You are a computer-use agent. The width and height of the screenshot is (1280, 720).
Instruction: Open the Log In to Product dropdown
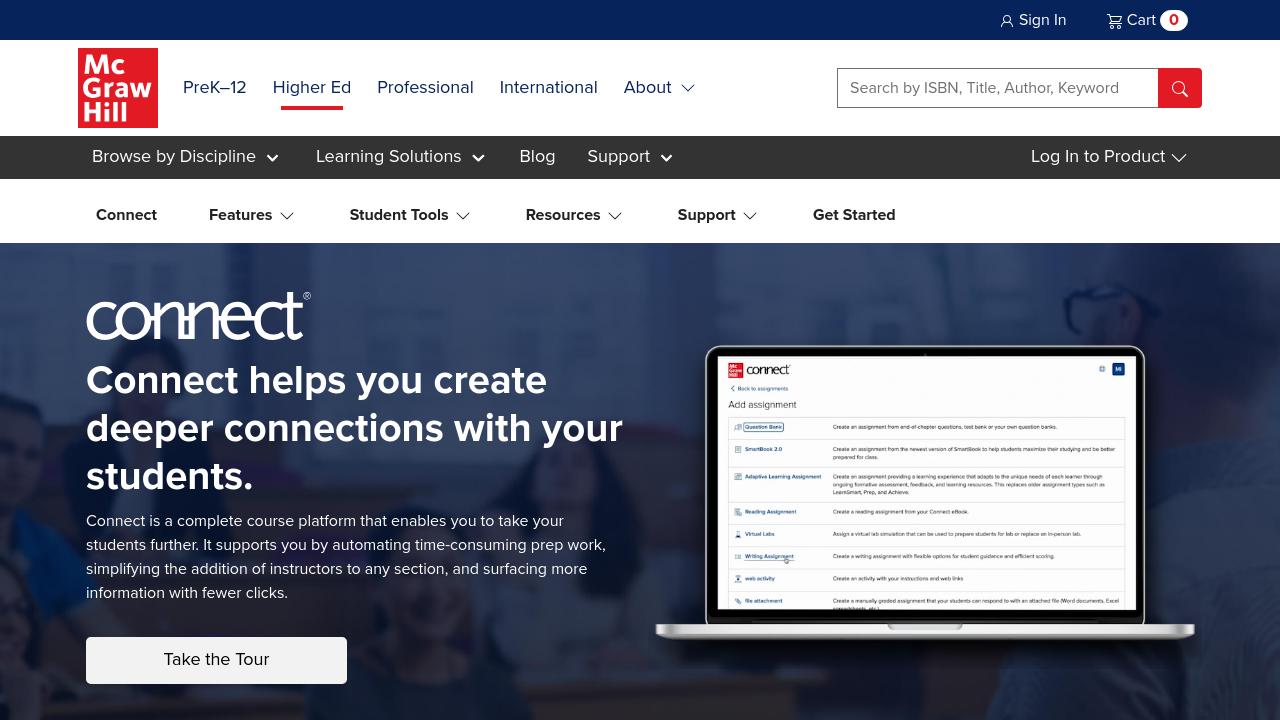coord(1108,157)
